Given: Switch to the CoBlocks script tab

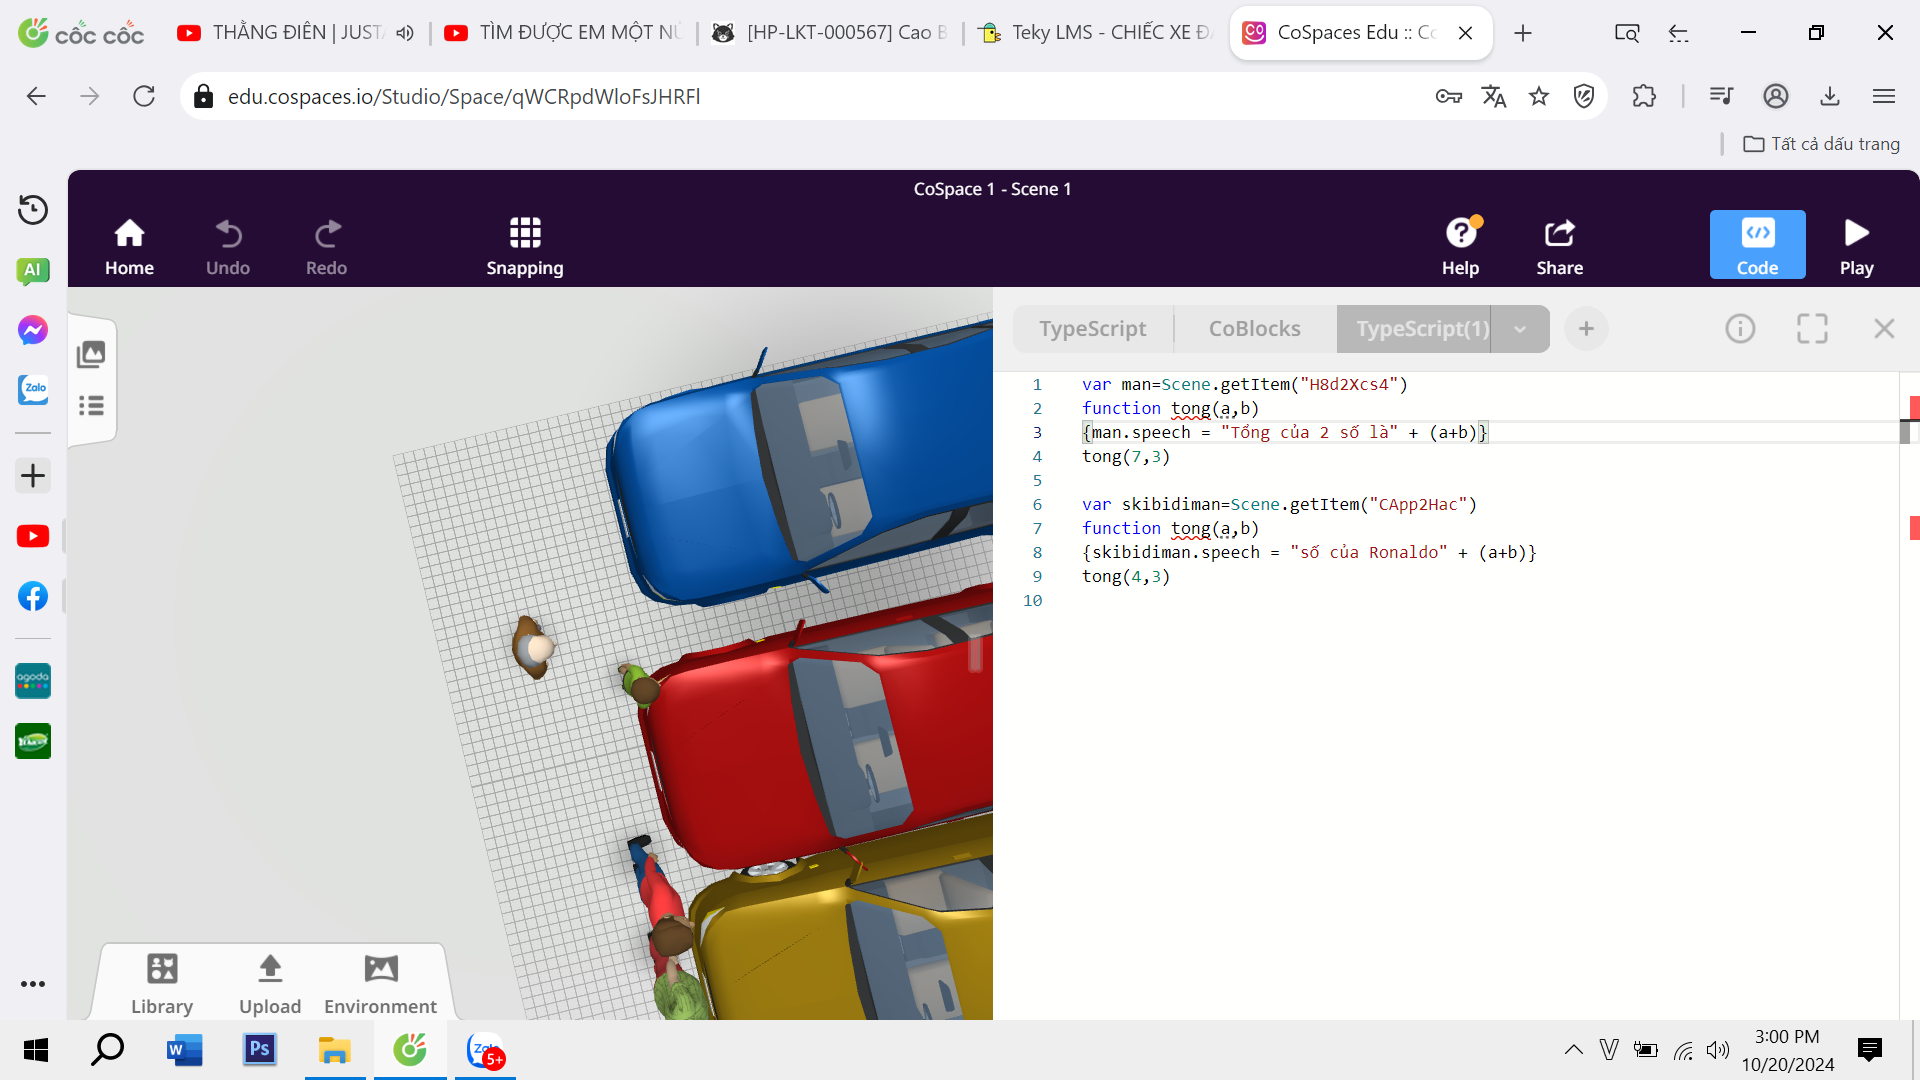Looking at the screenshot, I should pos(1254,329).
